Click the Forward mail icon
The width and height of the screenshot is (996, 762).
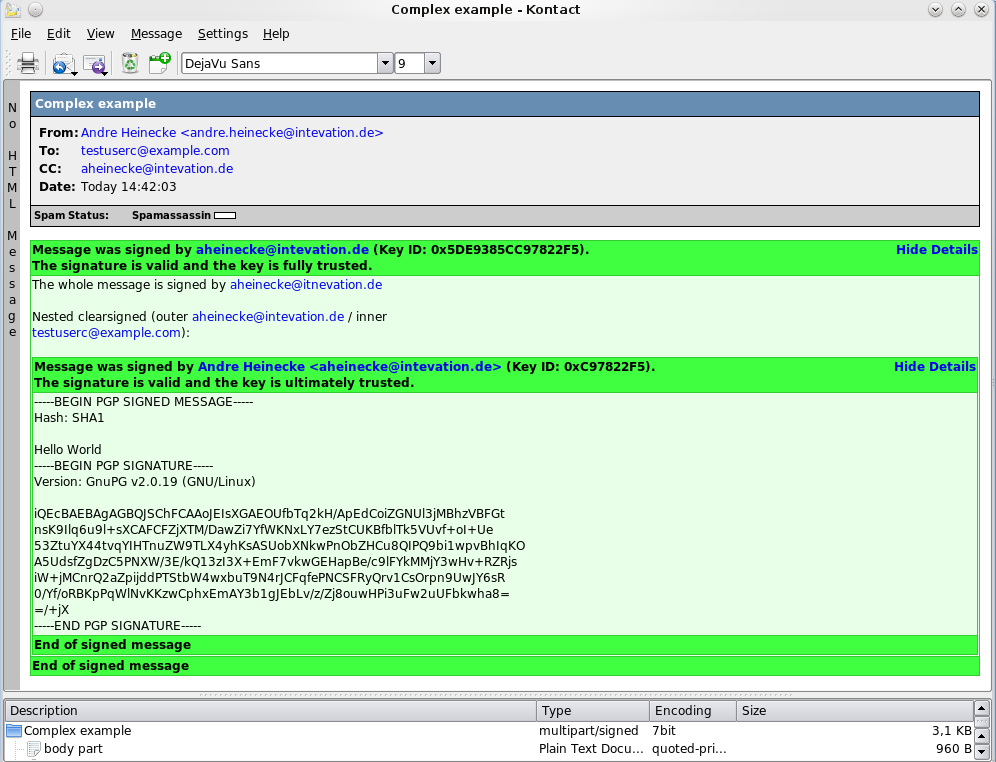[x=95, y=64]
